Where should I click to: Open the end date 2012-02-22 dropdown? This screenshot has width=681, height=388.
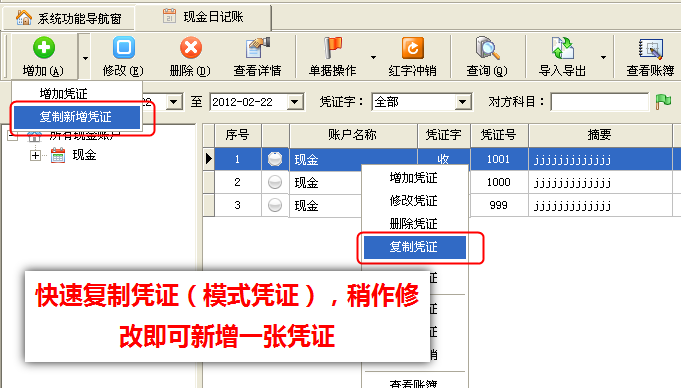pos(294,102)
